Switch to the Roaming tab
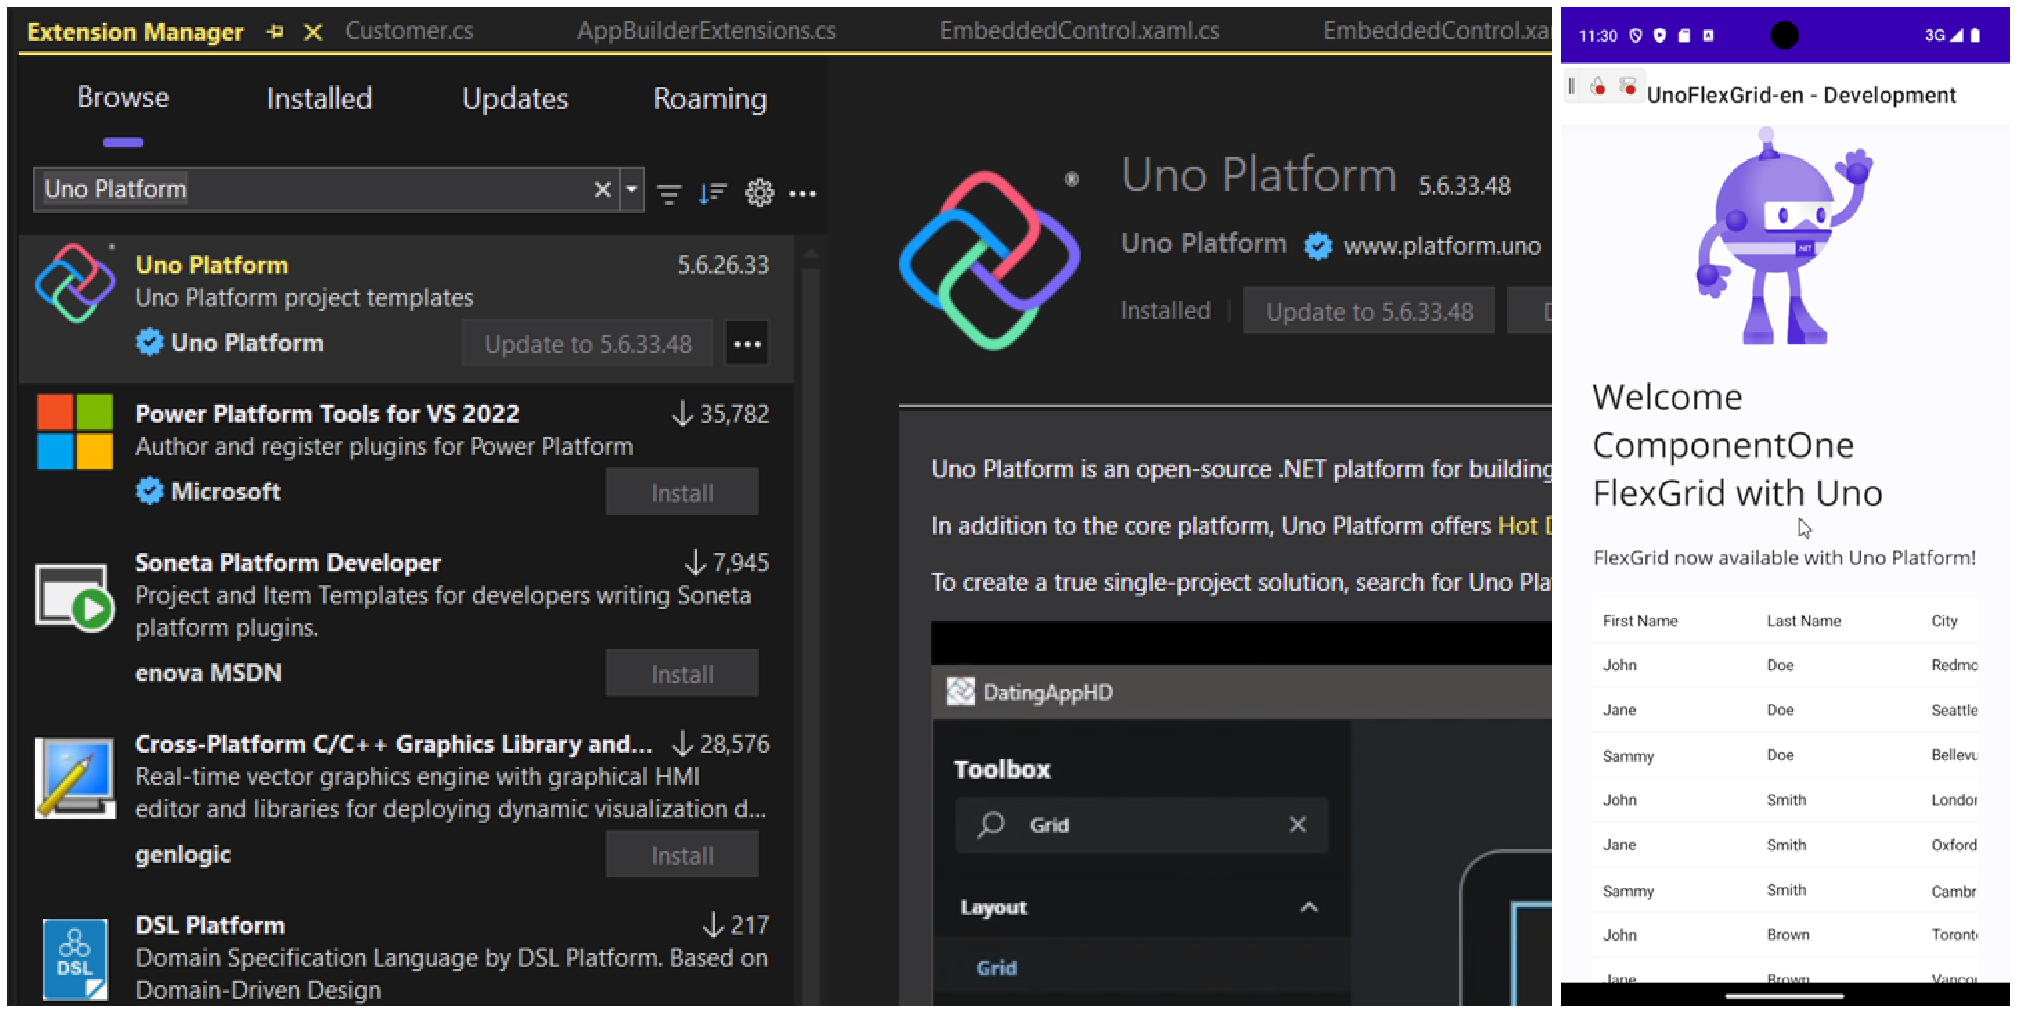The width and height of the screenshot is (2018, 1012). click(x=710, y=98)
